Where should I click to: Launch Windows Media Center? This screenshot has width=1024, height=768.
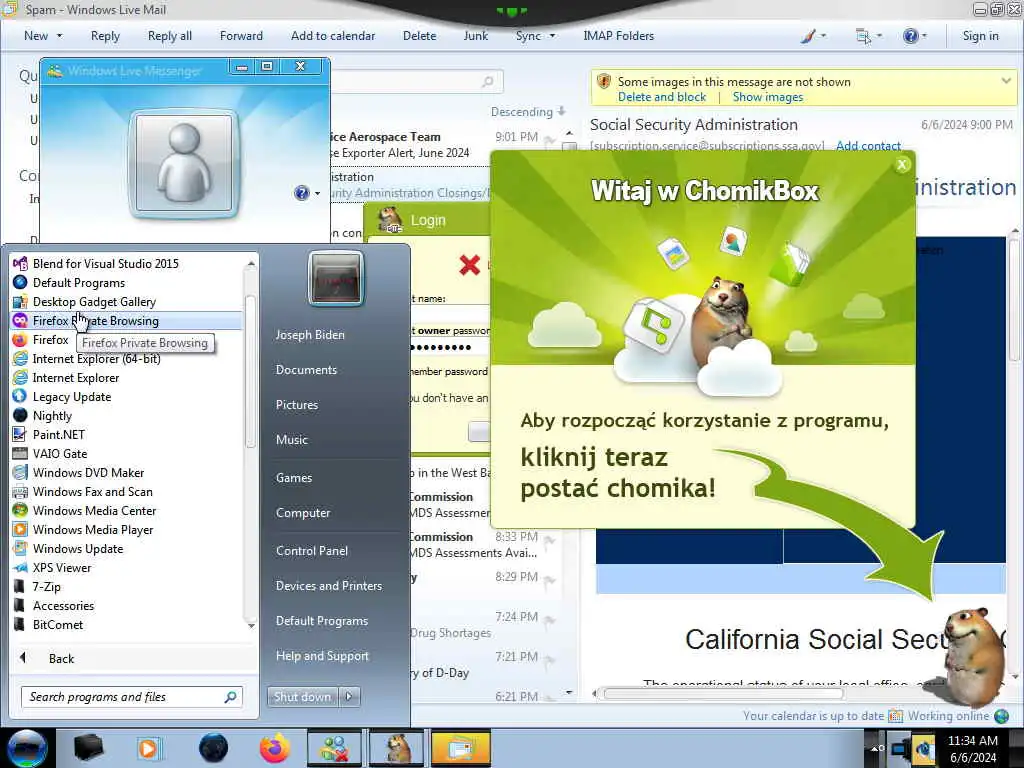tap(94, 510)
